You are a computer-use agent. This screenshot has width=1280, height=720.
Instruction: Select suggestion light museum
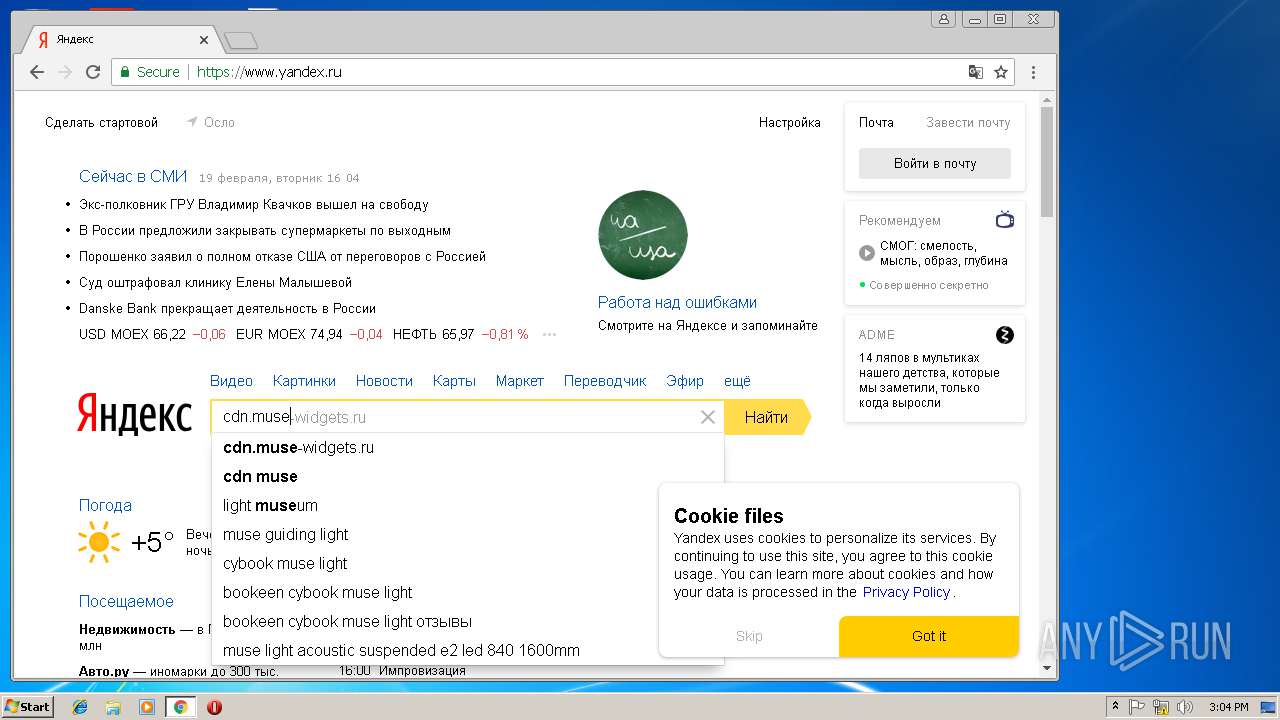(467, 505)
